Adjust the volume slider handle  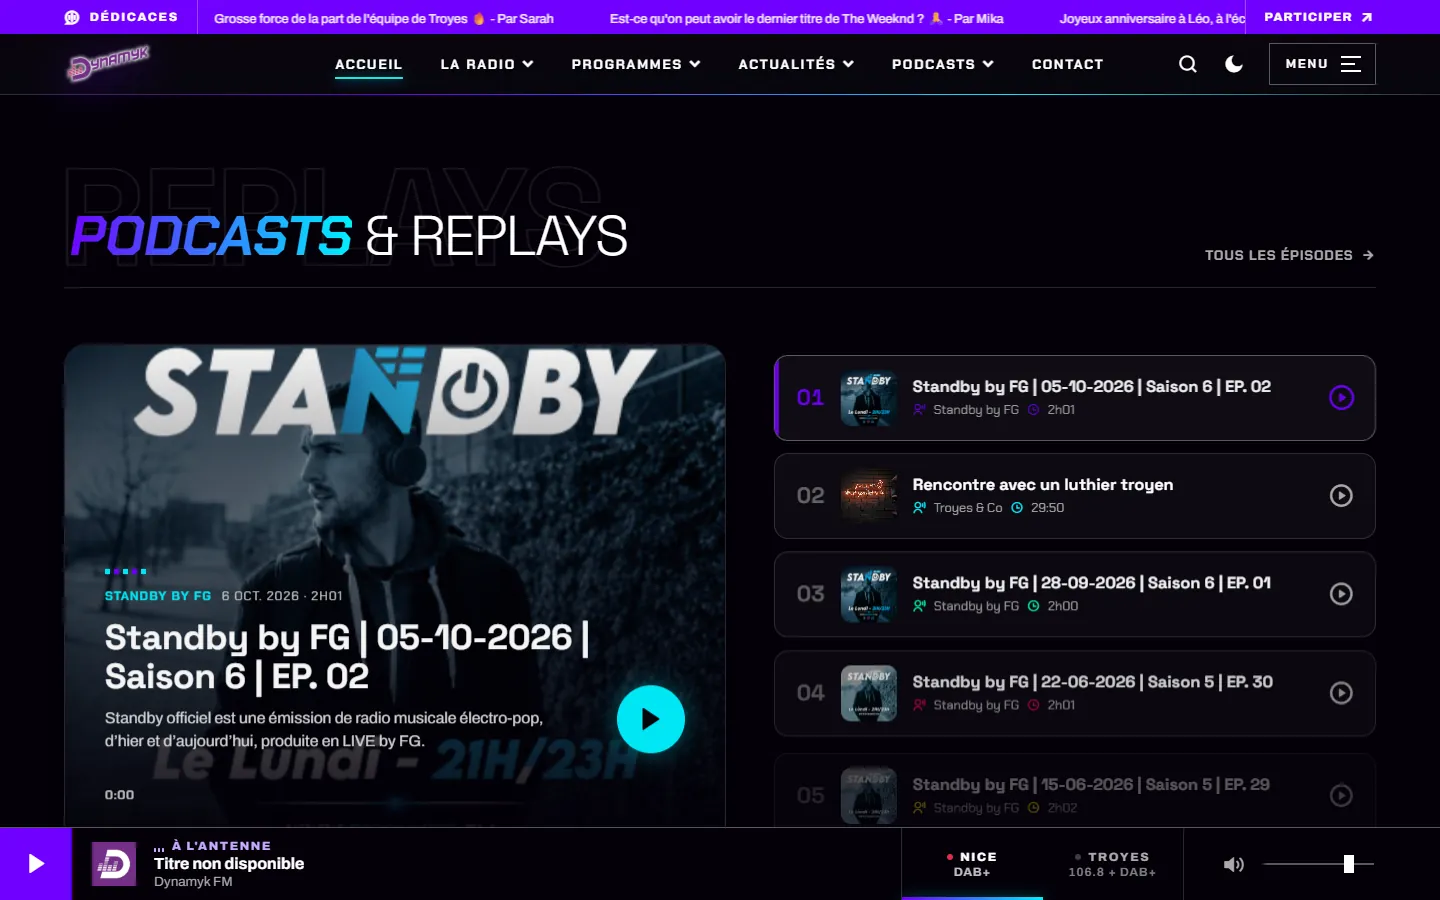click(1349, 864)
